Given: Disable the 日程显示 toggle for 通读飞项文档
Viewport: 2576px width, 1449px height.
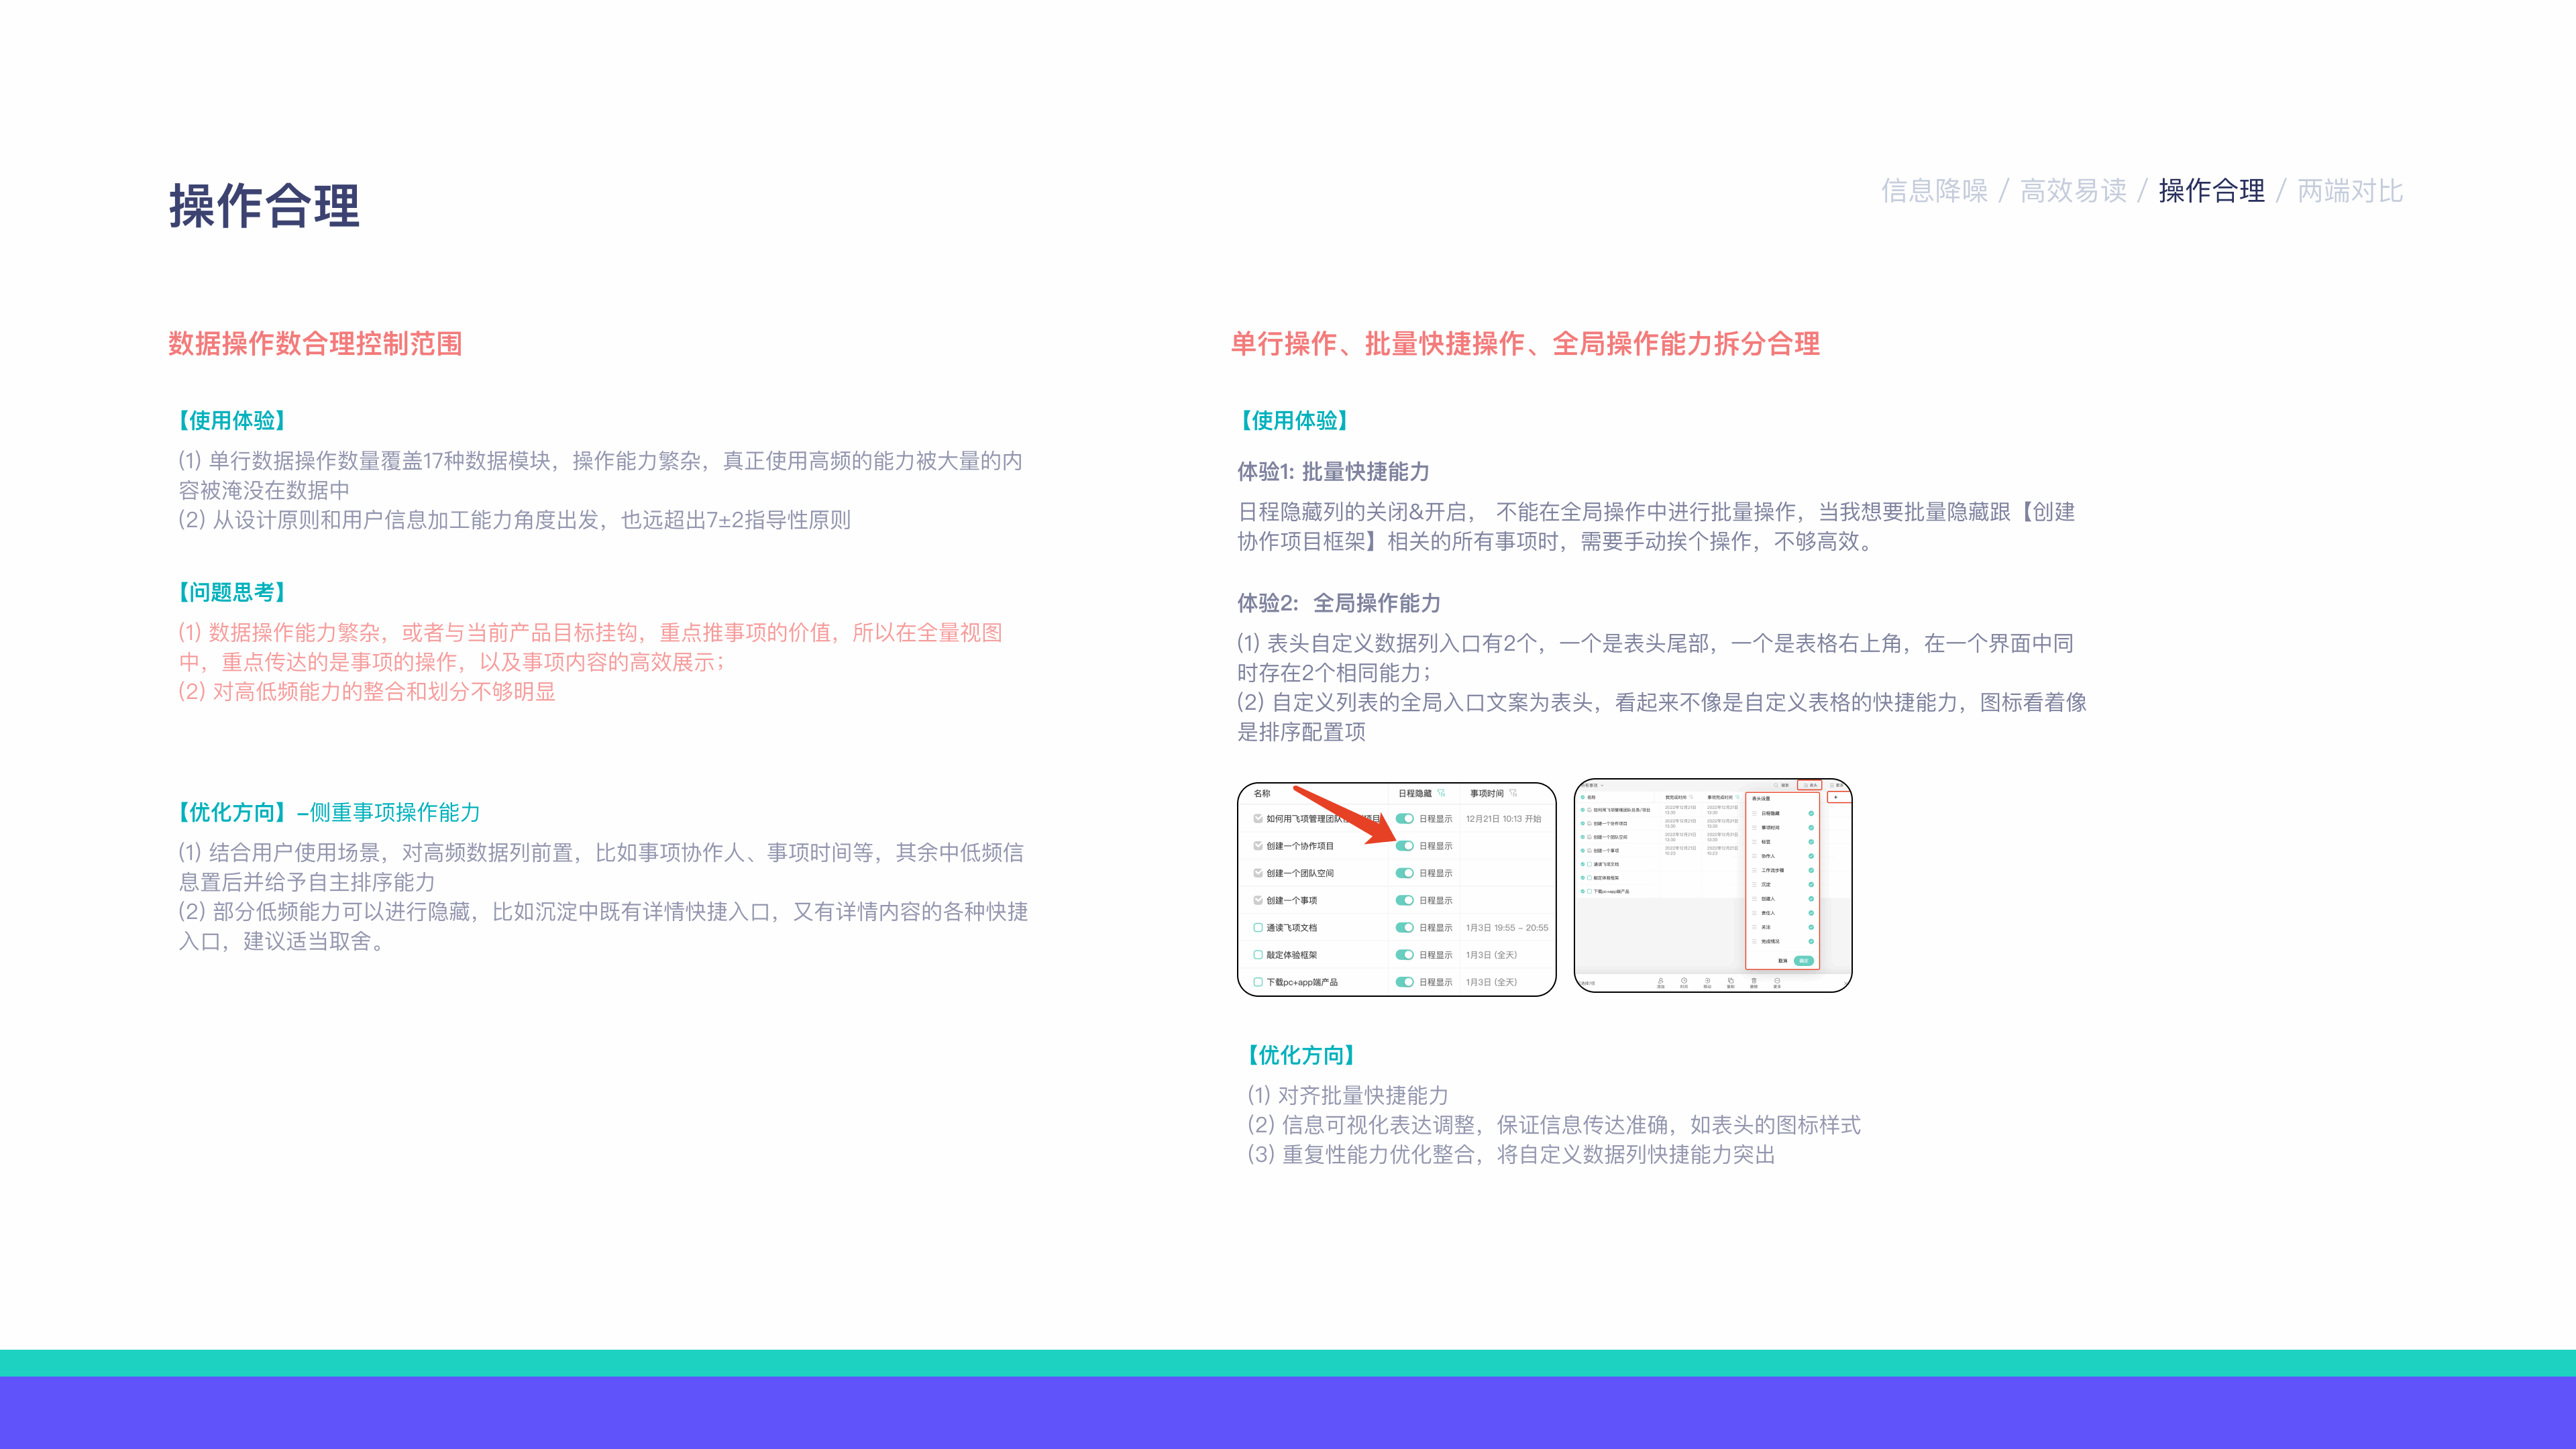Looking at the screenshot, I should 1405,927.
